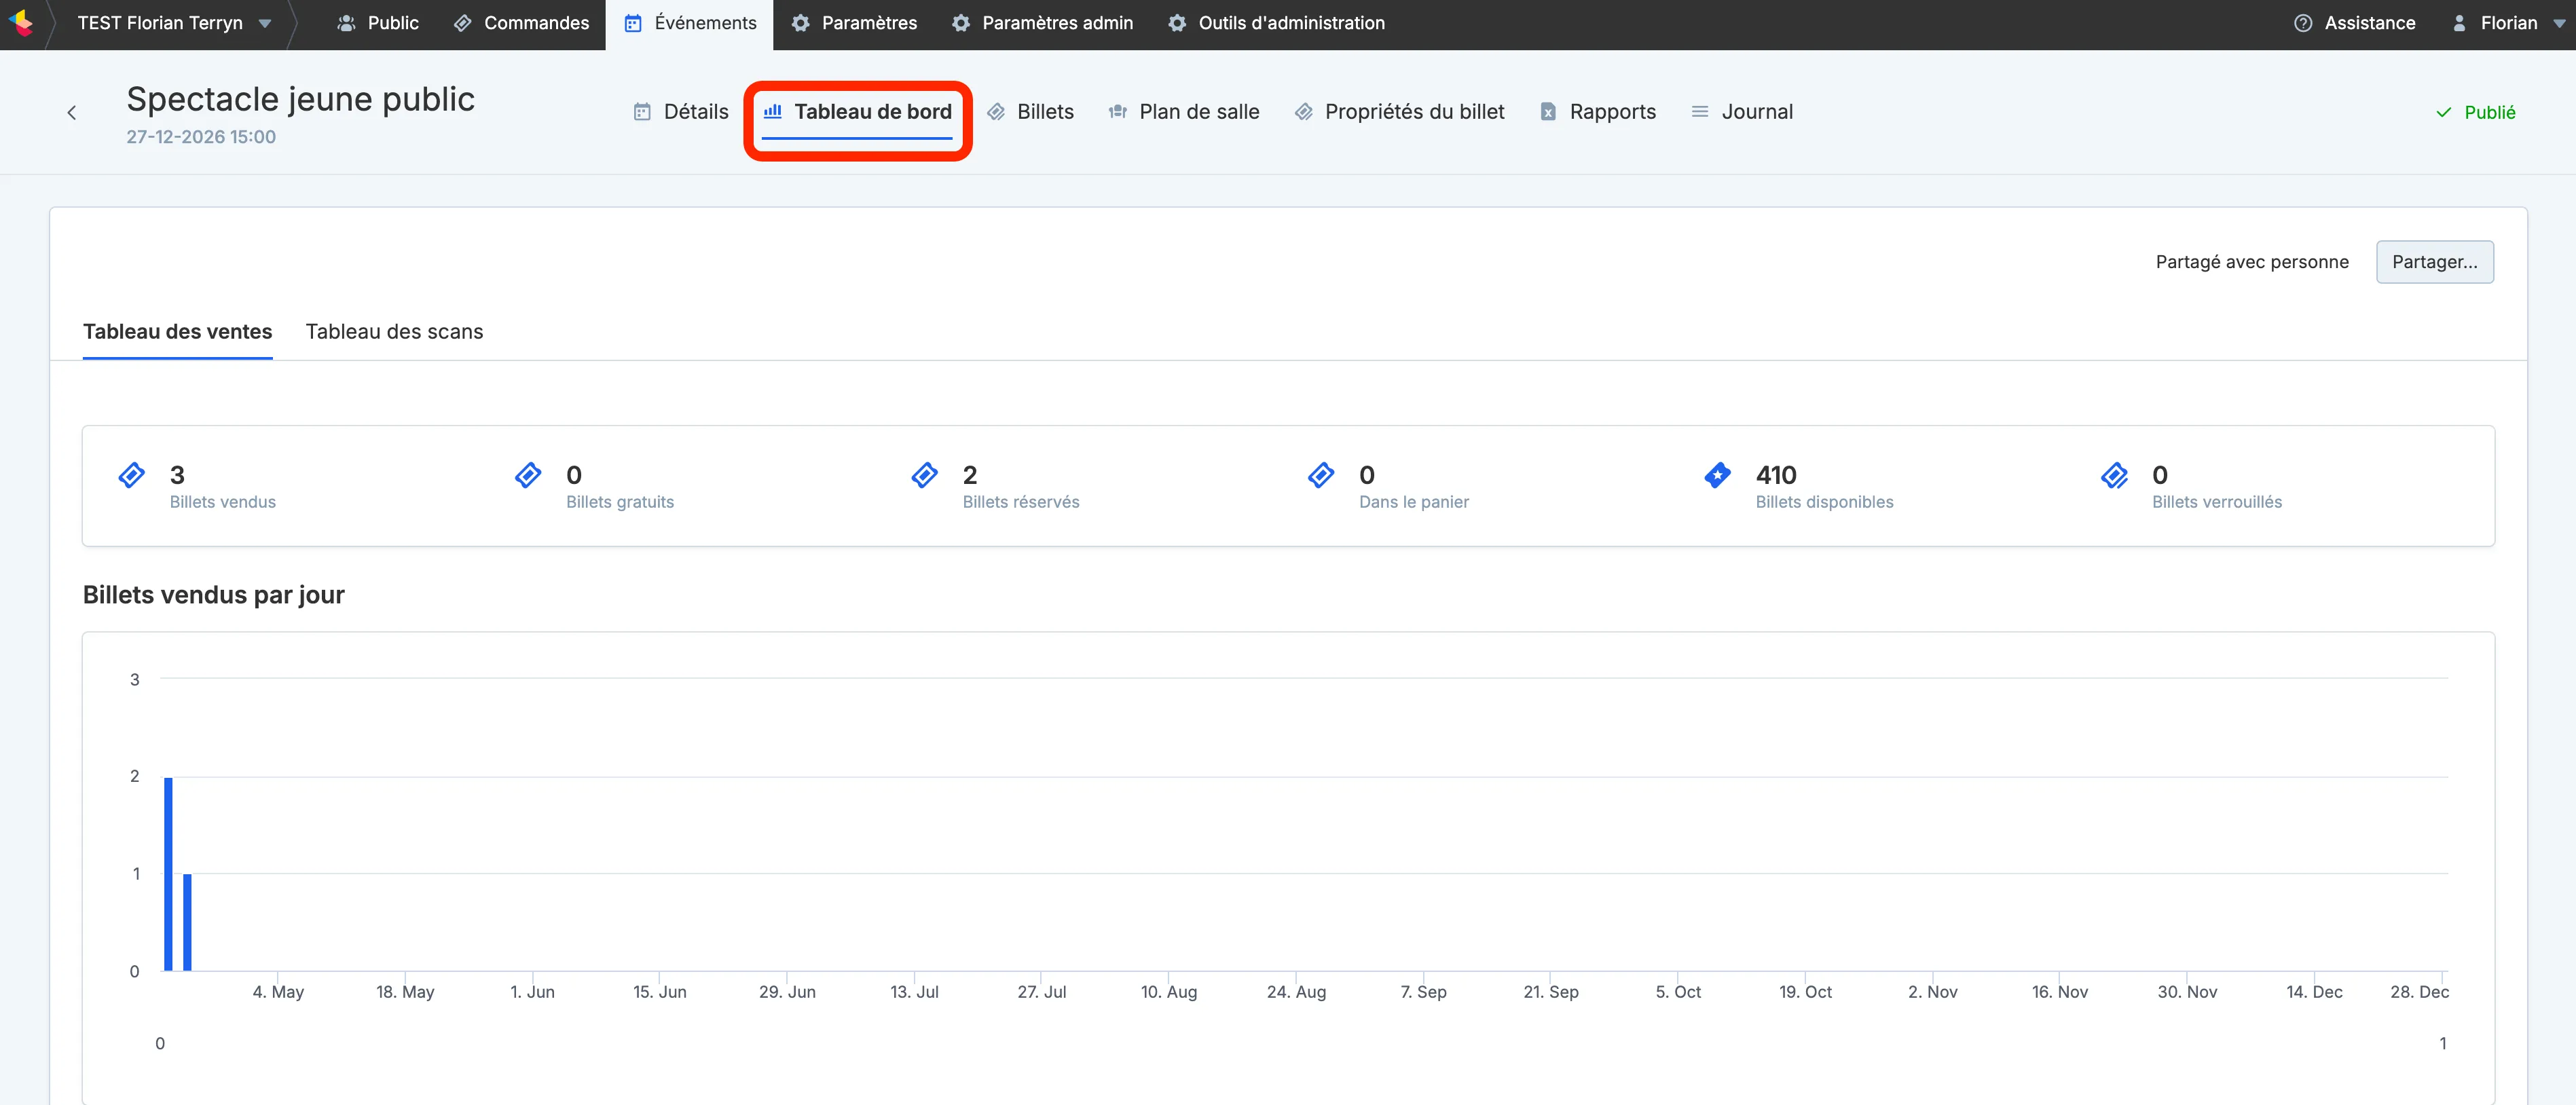Switch to the Tableau des scans tab
Image resolution: width=2576 pixels, height=1105 pixels.
394,332
